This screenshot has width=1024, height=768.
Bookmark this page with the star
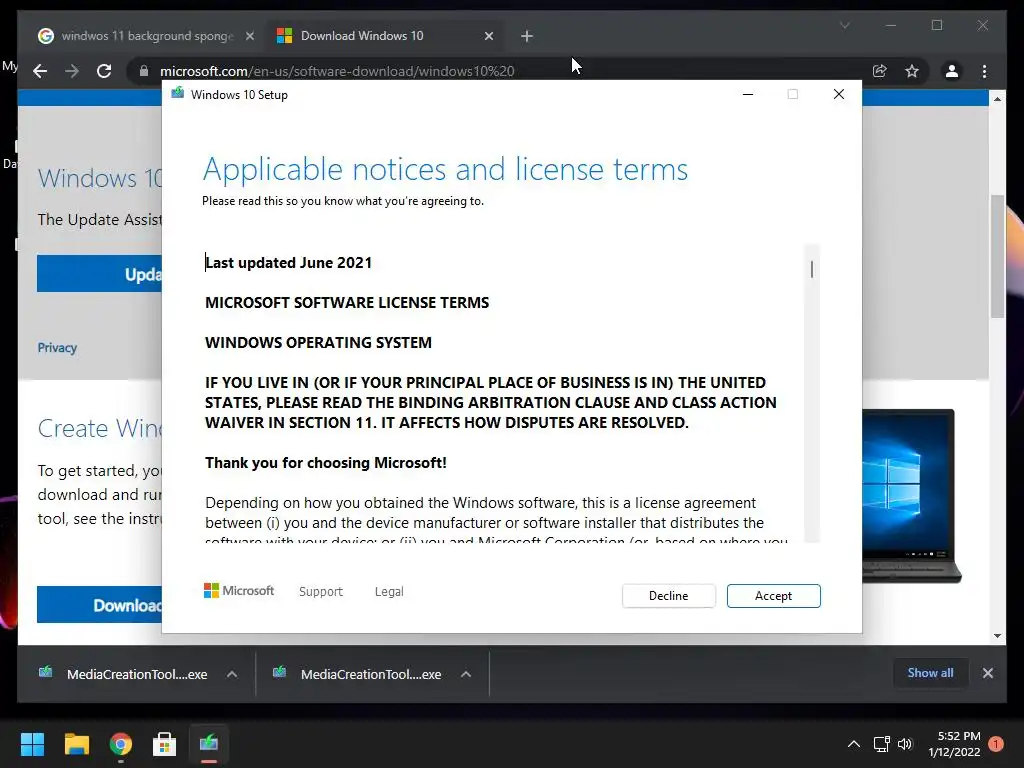(912, 71)
